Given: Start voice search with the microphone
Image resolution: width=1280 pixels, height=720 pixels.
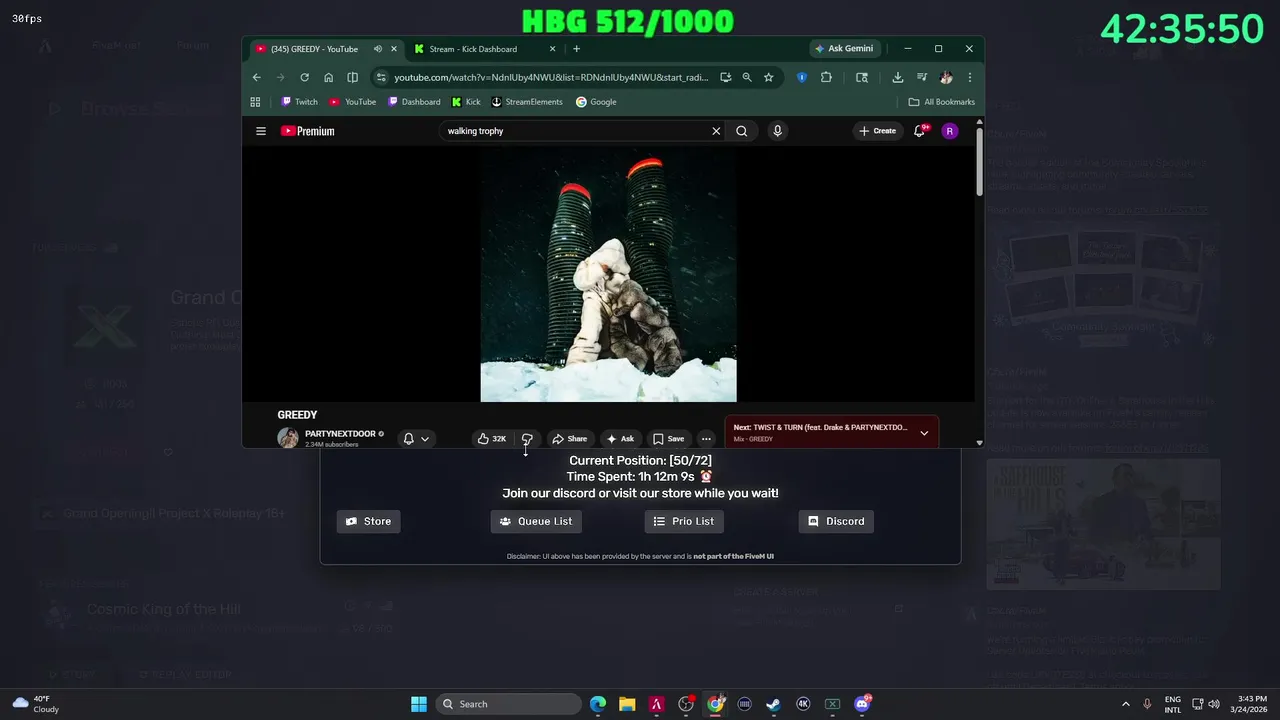Looking at the screenshot, I should pyautogui.click(x=777, y=131).
